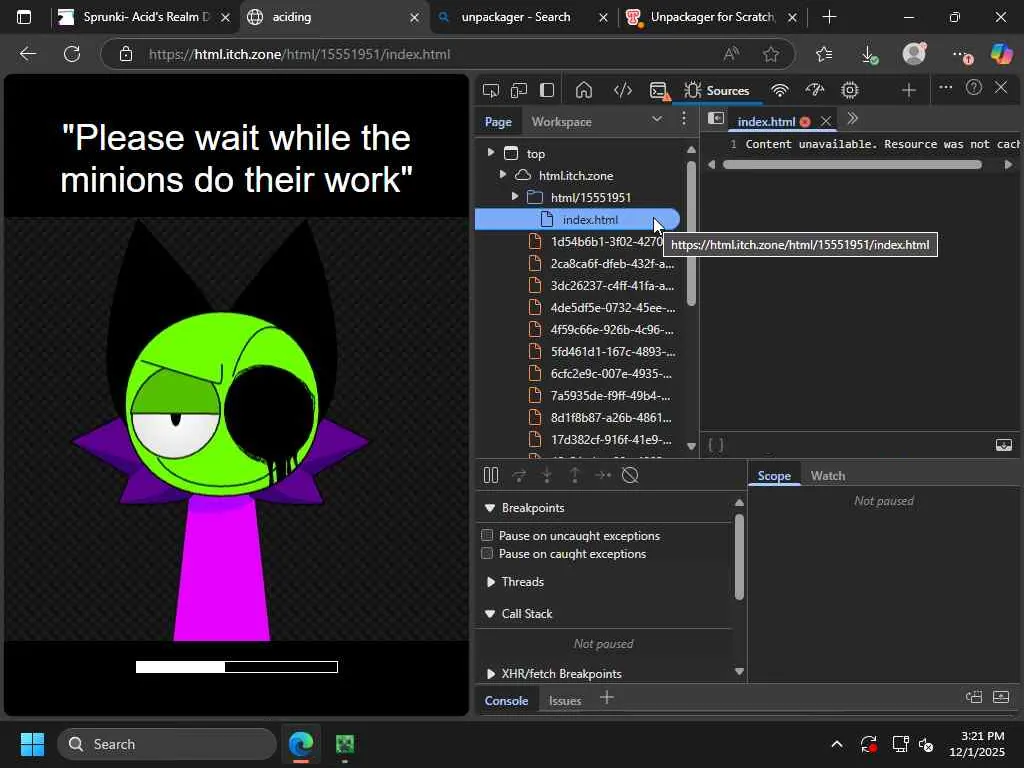Open the Read aloud icon in address bar

[x=731, y=54]
